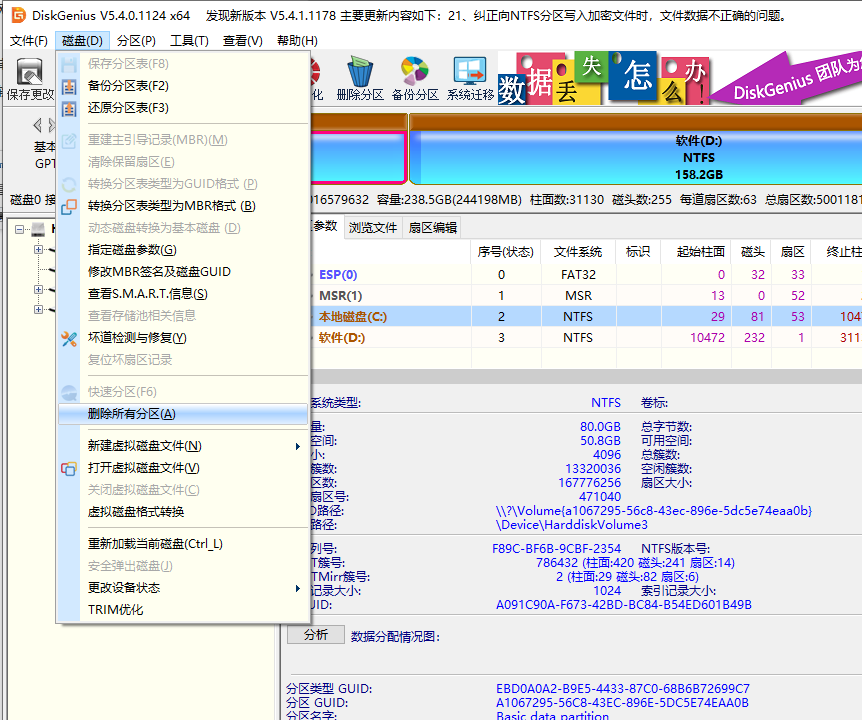Select the 本地磁盘(C:) row in the table
Screen dimensions: 862x720
tap(500, 316)
